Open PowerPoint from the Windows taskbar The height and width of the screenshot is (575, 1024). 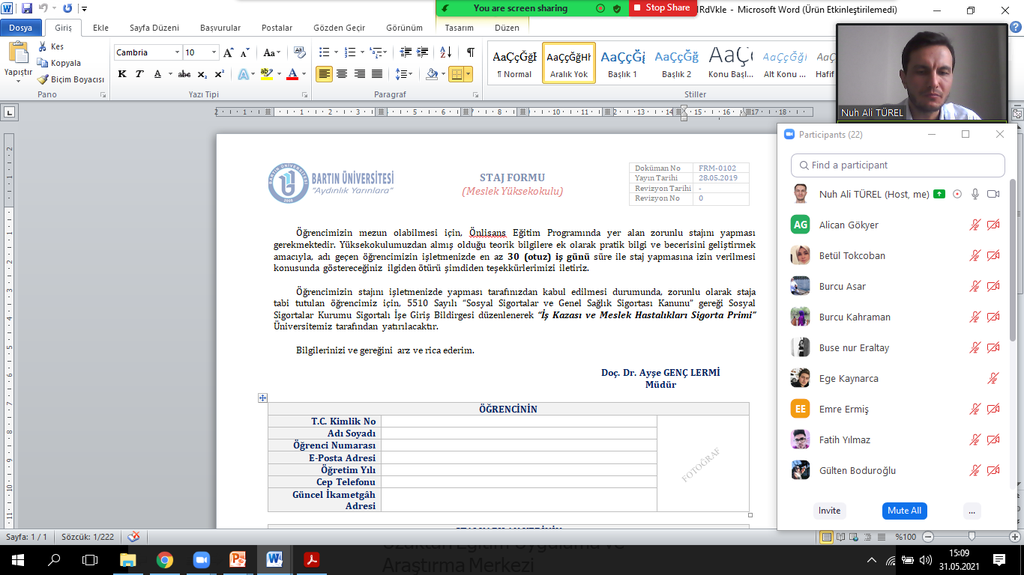[238, 560]
